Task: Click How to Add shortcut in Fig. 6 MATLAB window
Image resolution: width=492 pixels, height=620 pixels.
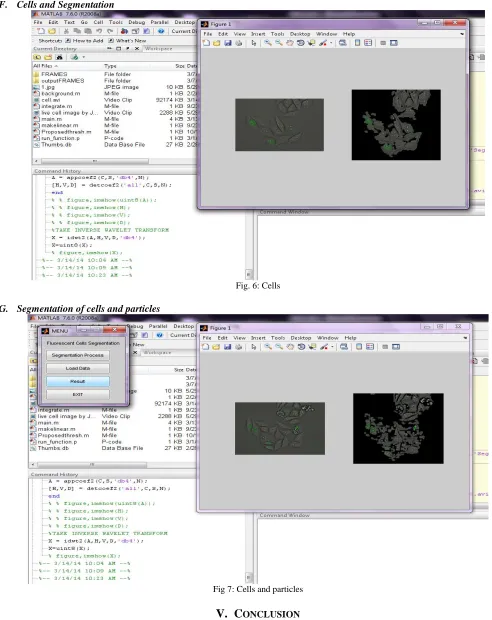Action: pos(84,41)
